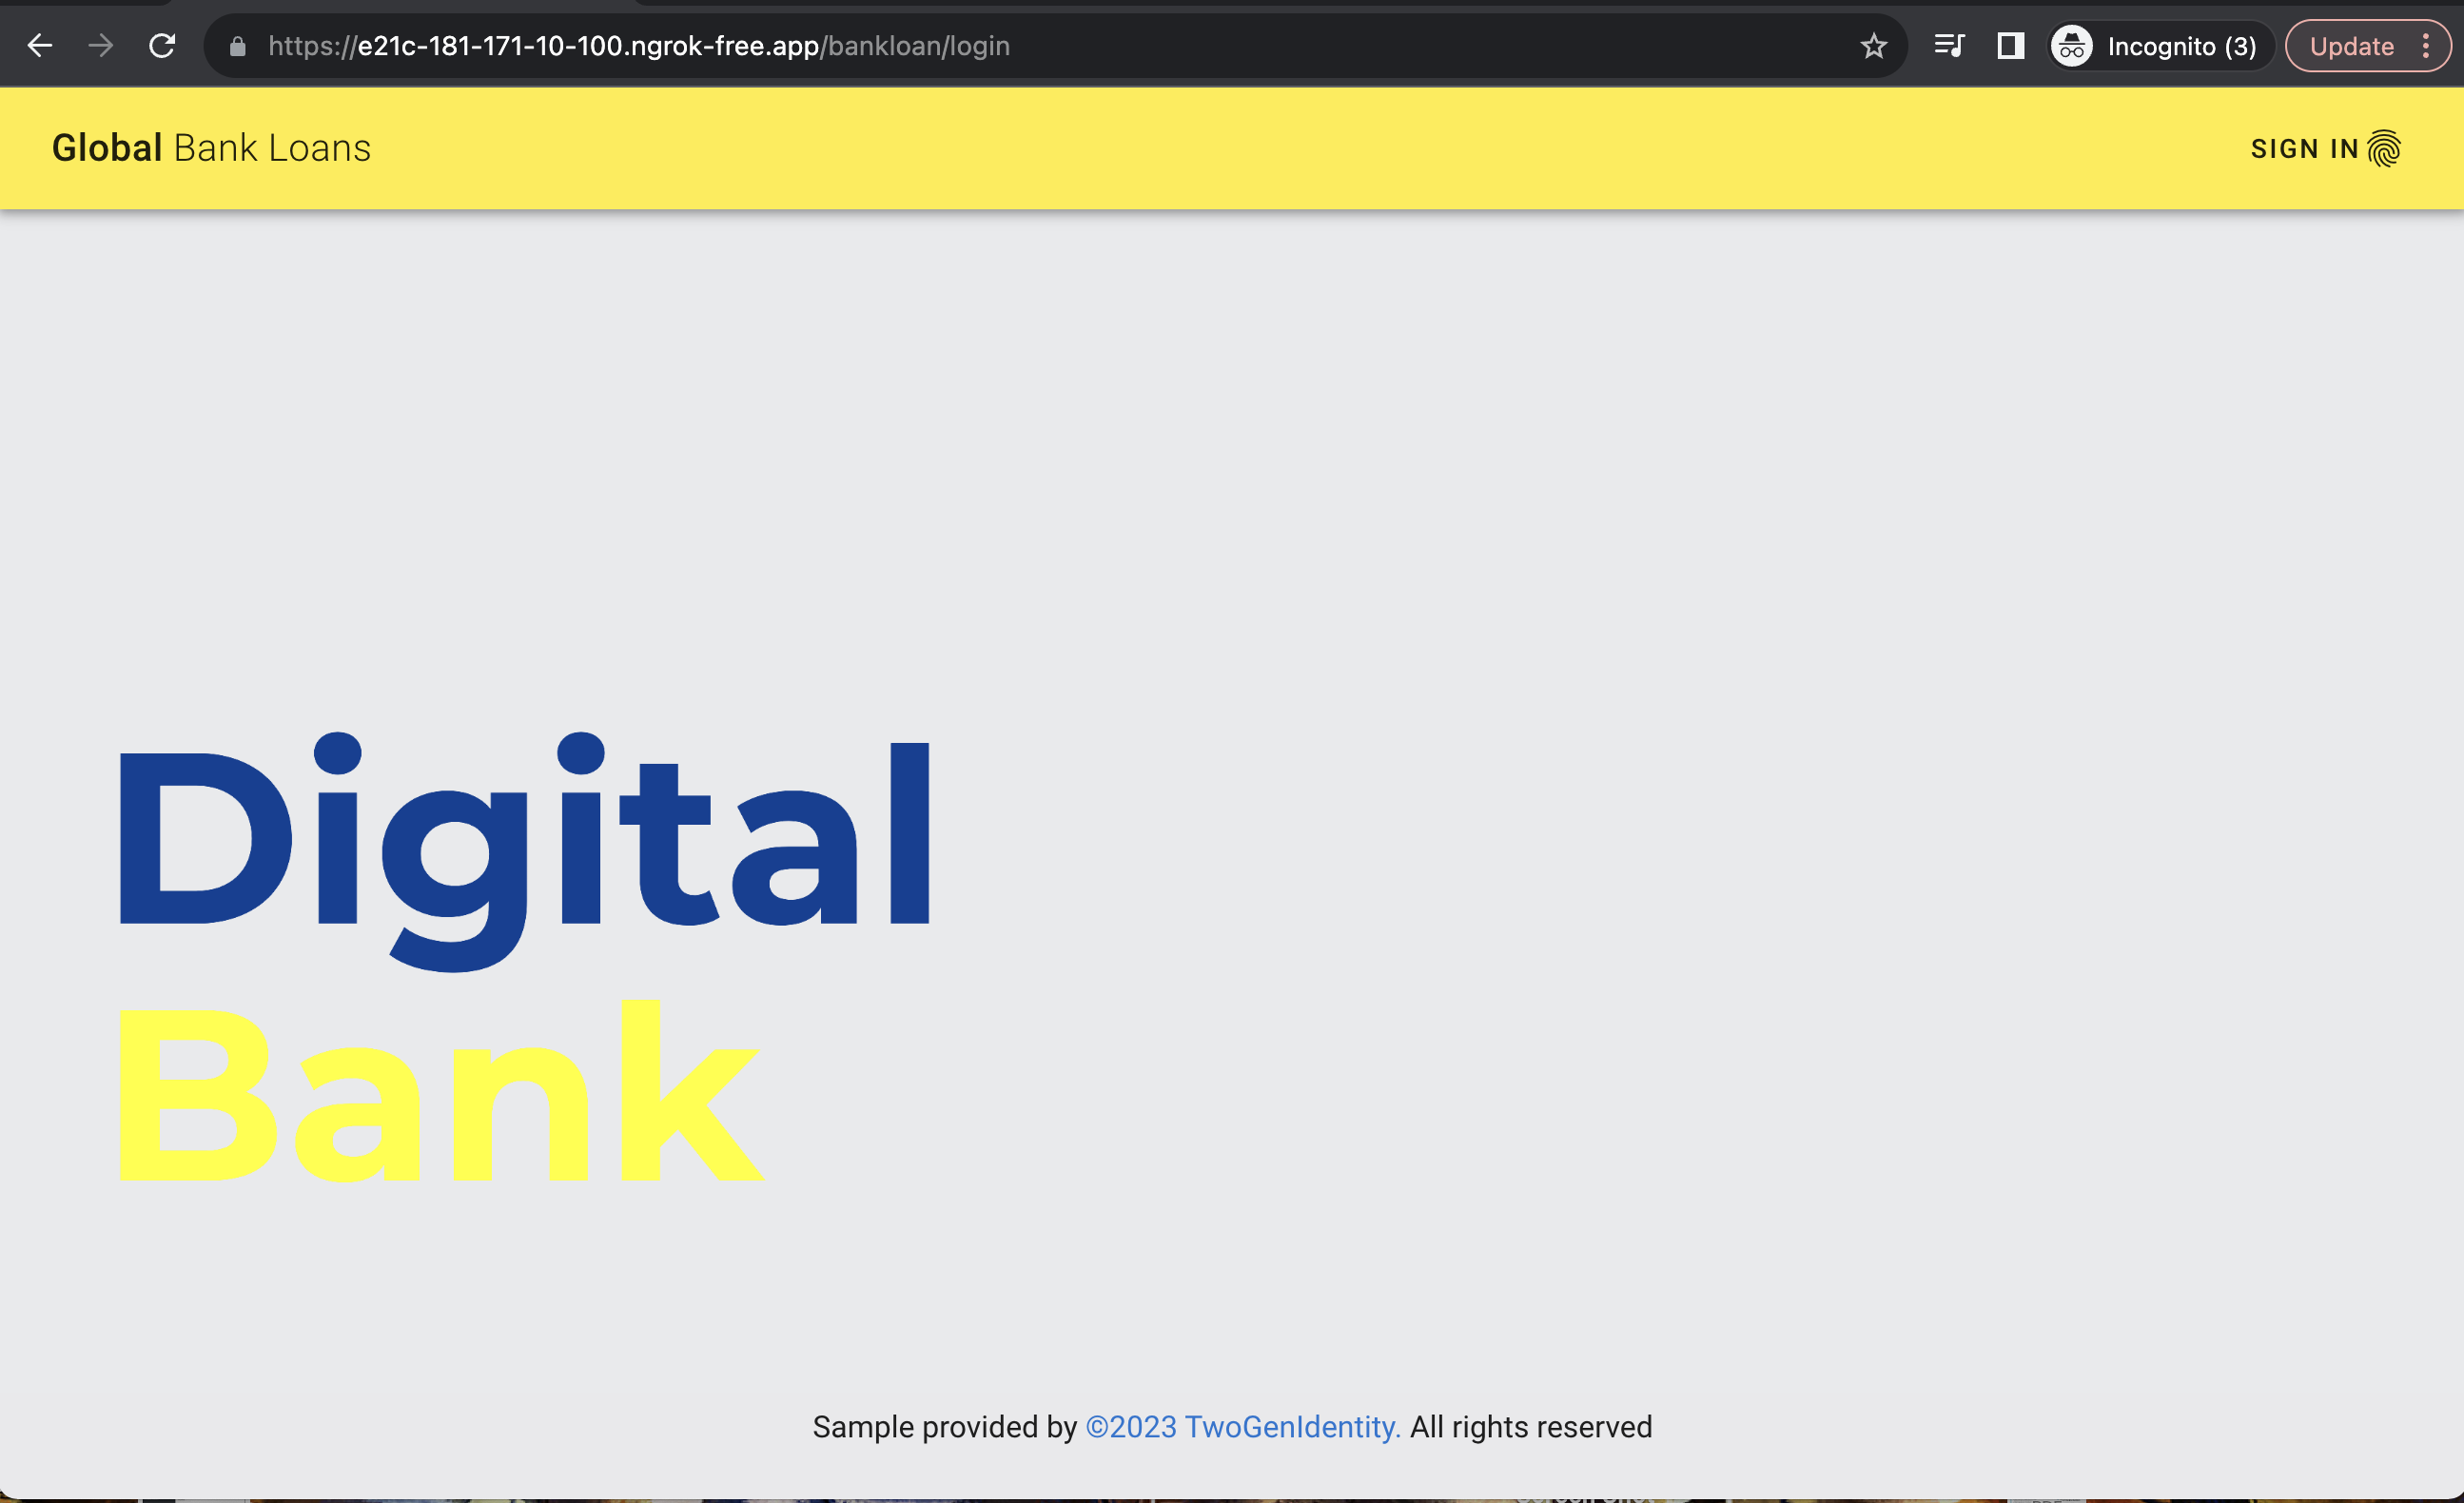This screenshot has height=1503, width=2464.
Task: Click the Incognito (3) label
Action: point(2181,46)
